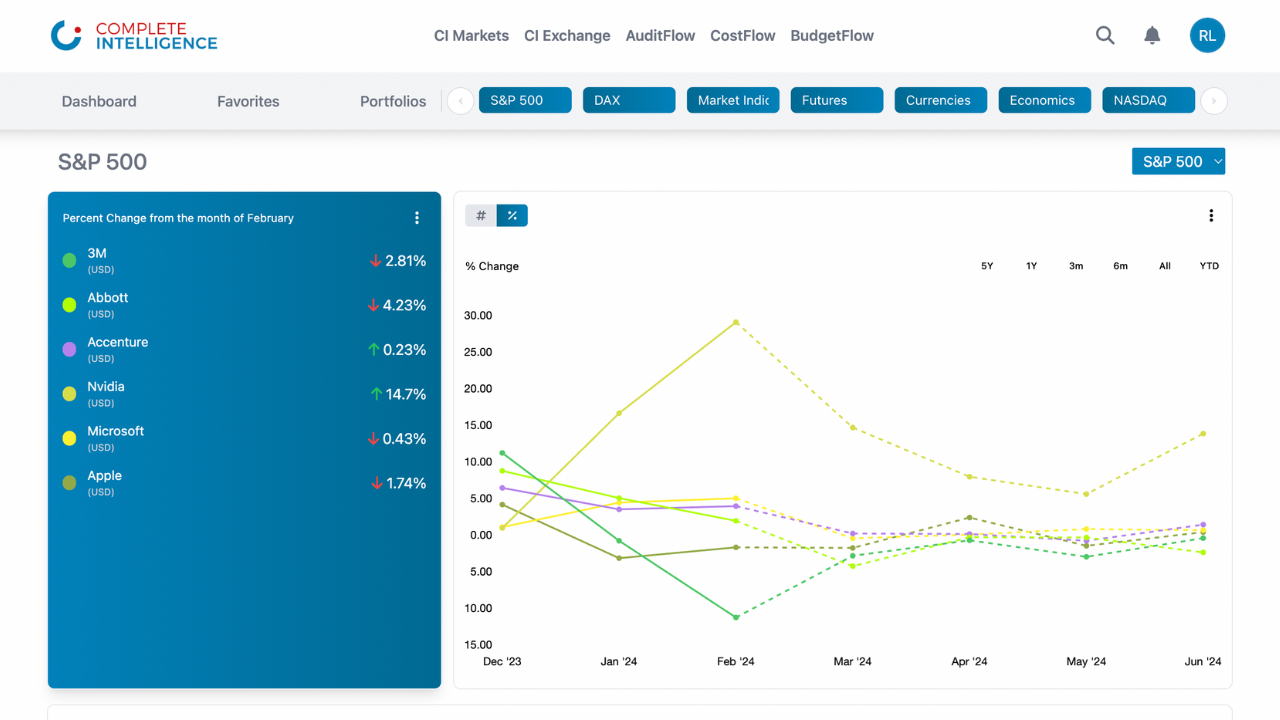This screenshot has width=1280, height=720.
Task: Switch to the Portfolios tab
Action: click(393, 101)
